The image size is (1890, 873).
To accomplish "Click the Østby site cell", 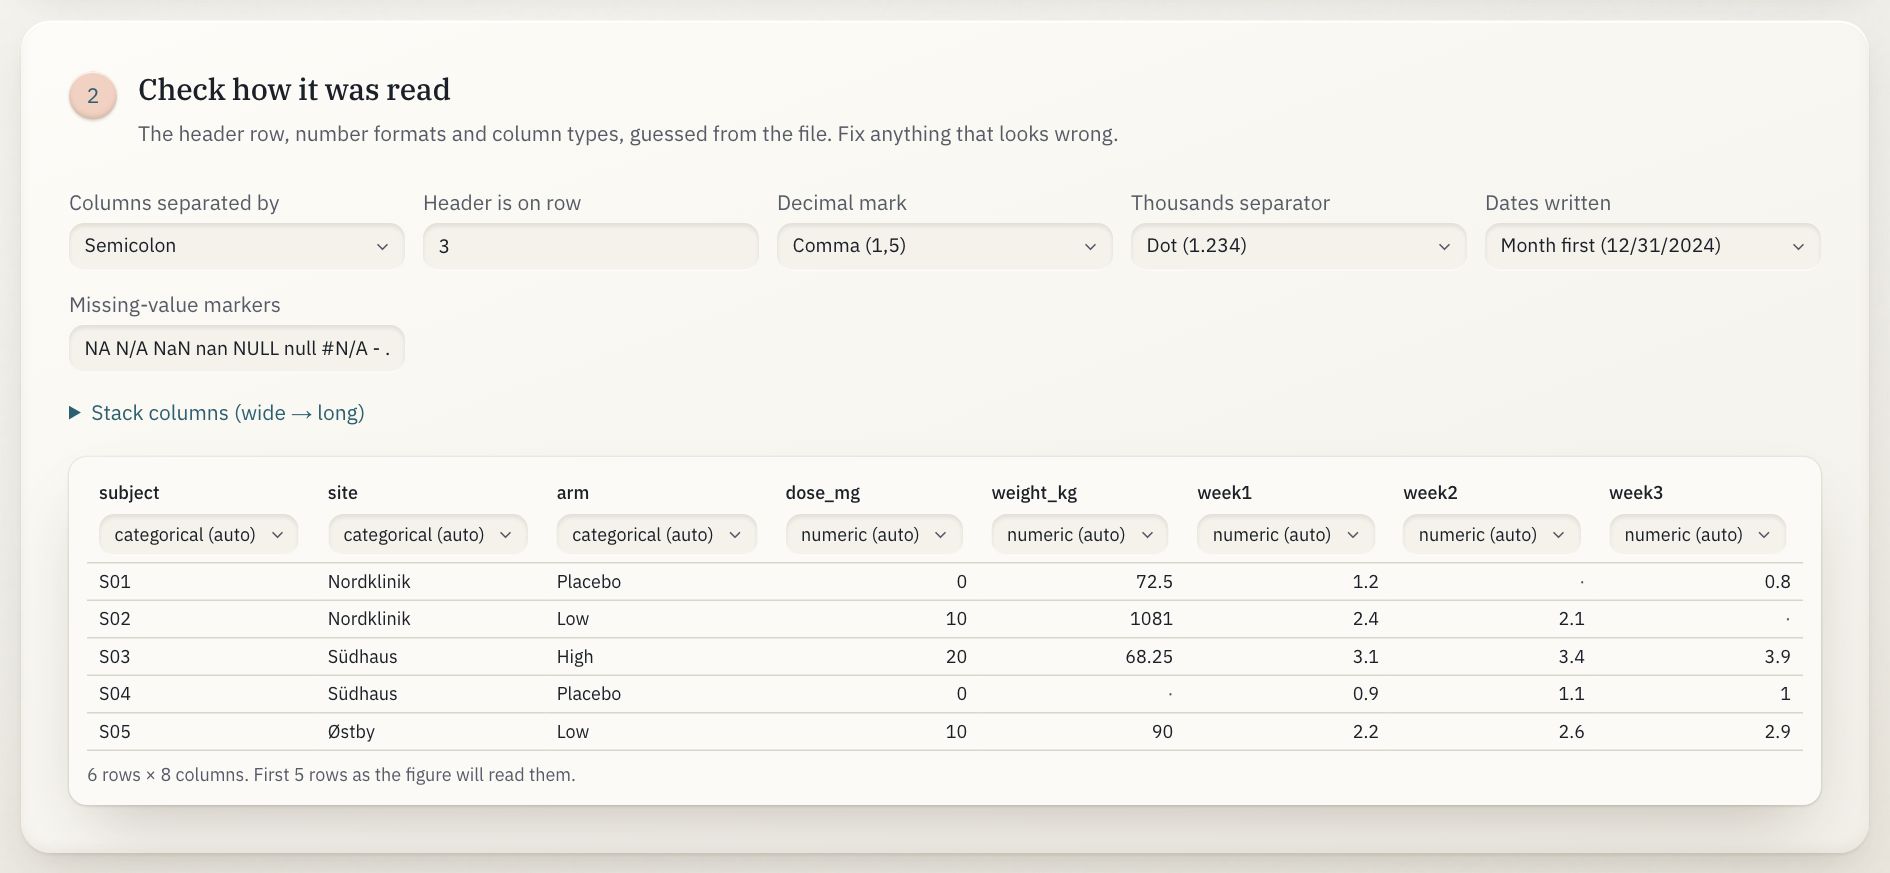I will (x=351, y=732).
